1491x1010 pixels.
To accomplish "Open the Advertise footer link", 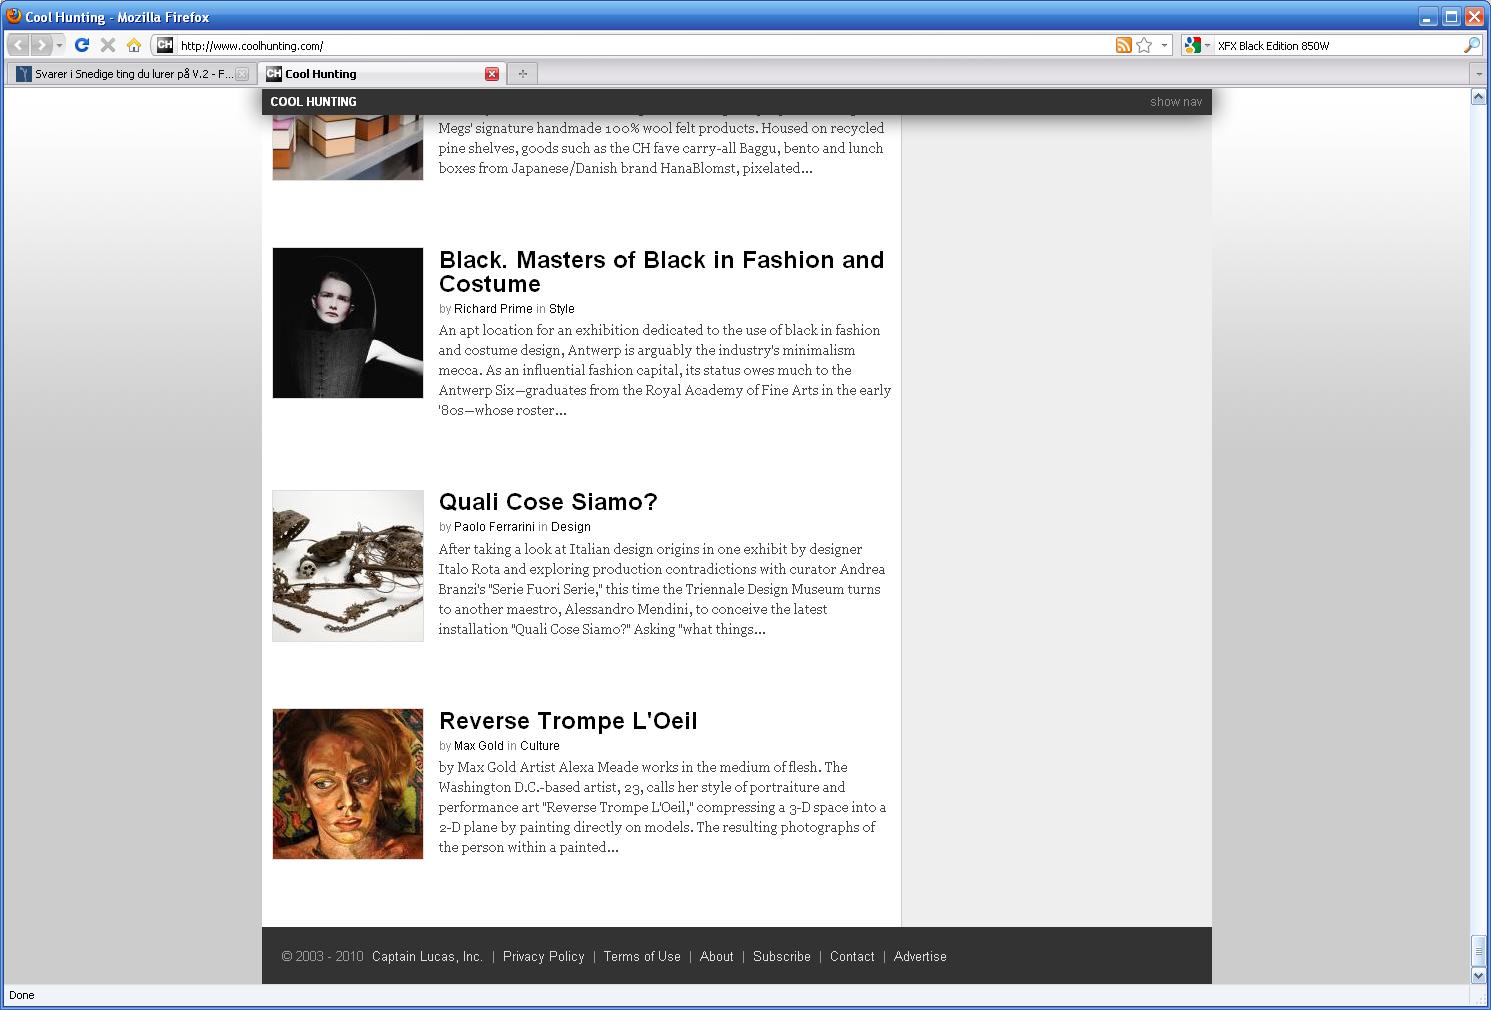I will [x=920, y=957].
